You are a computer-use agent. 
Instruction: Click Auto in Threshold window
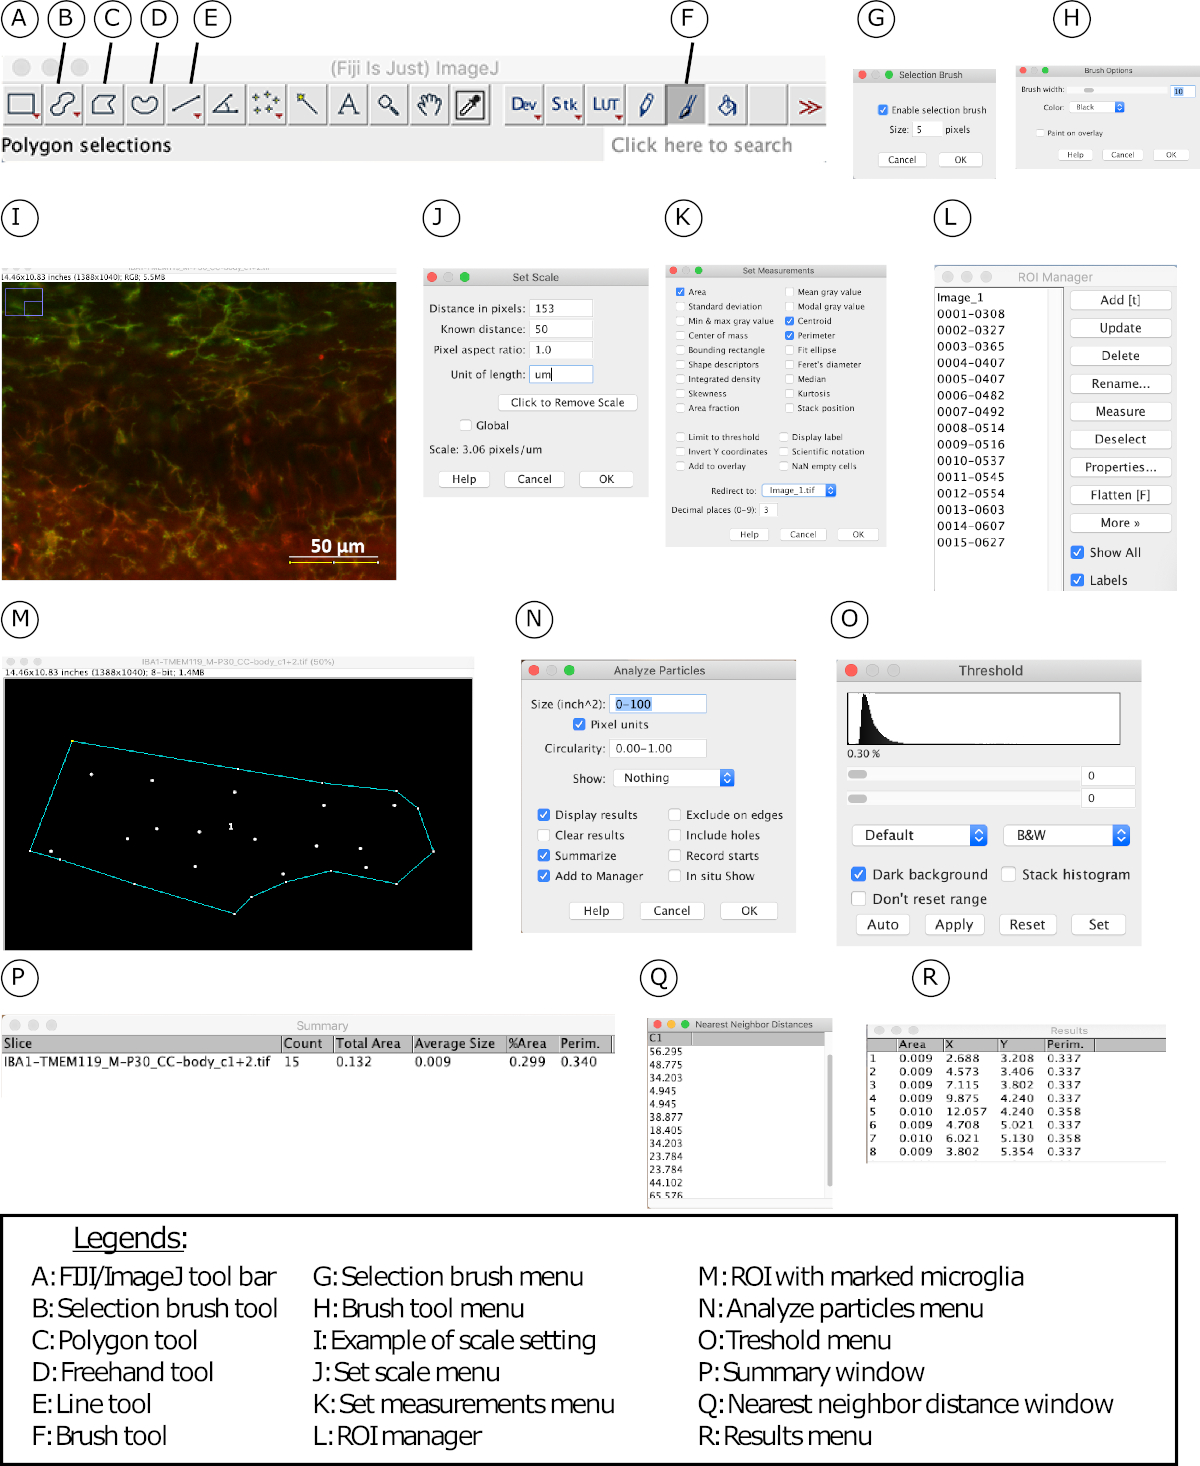coord(883,925)
